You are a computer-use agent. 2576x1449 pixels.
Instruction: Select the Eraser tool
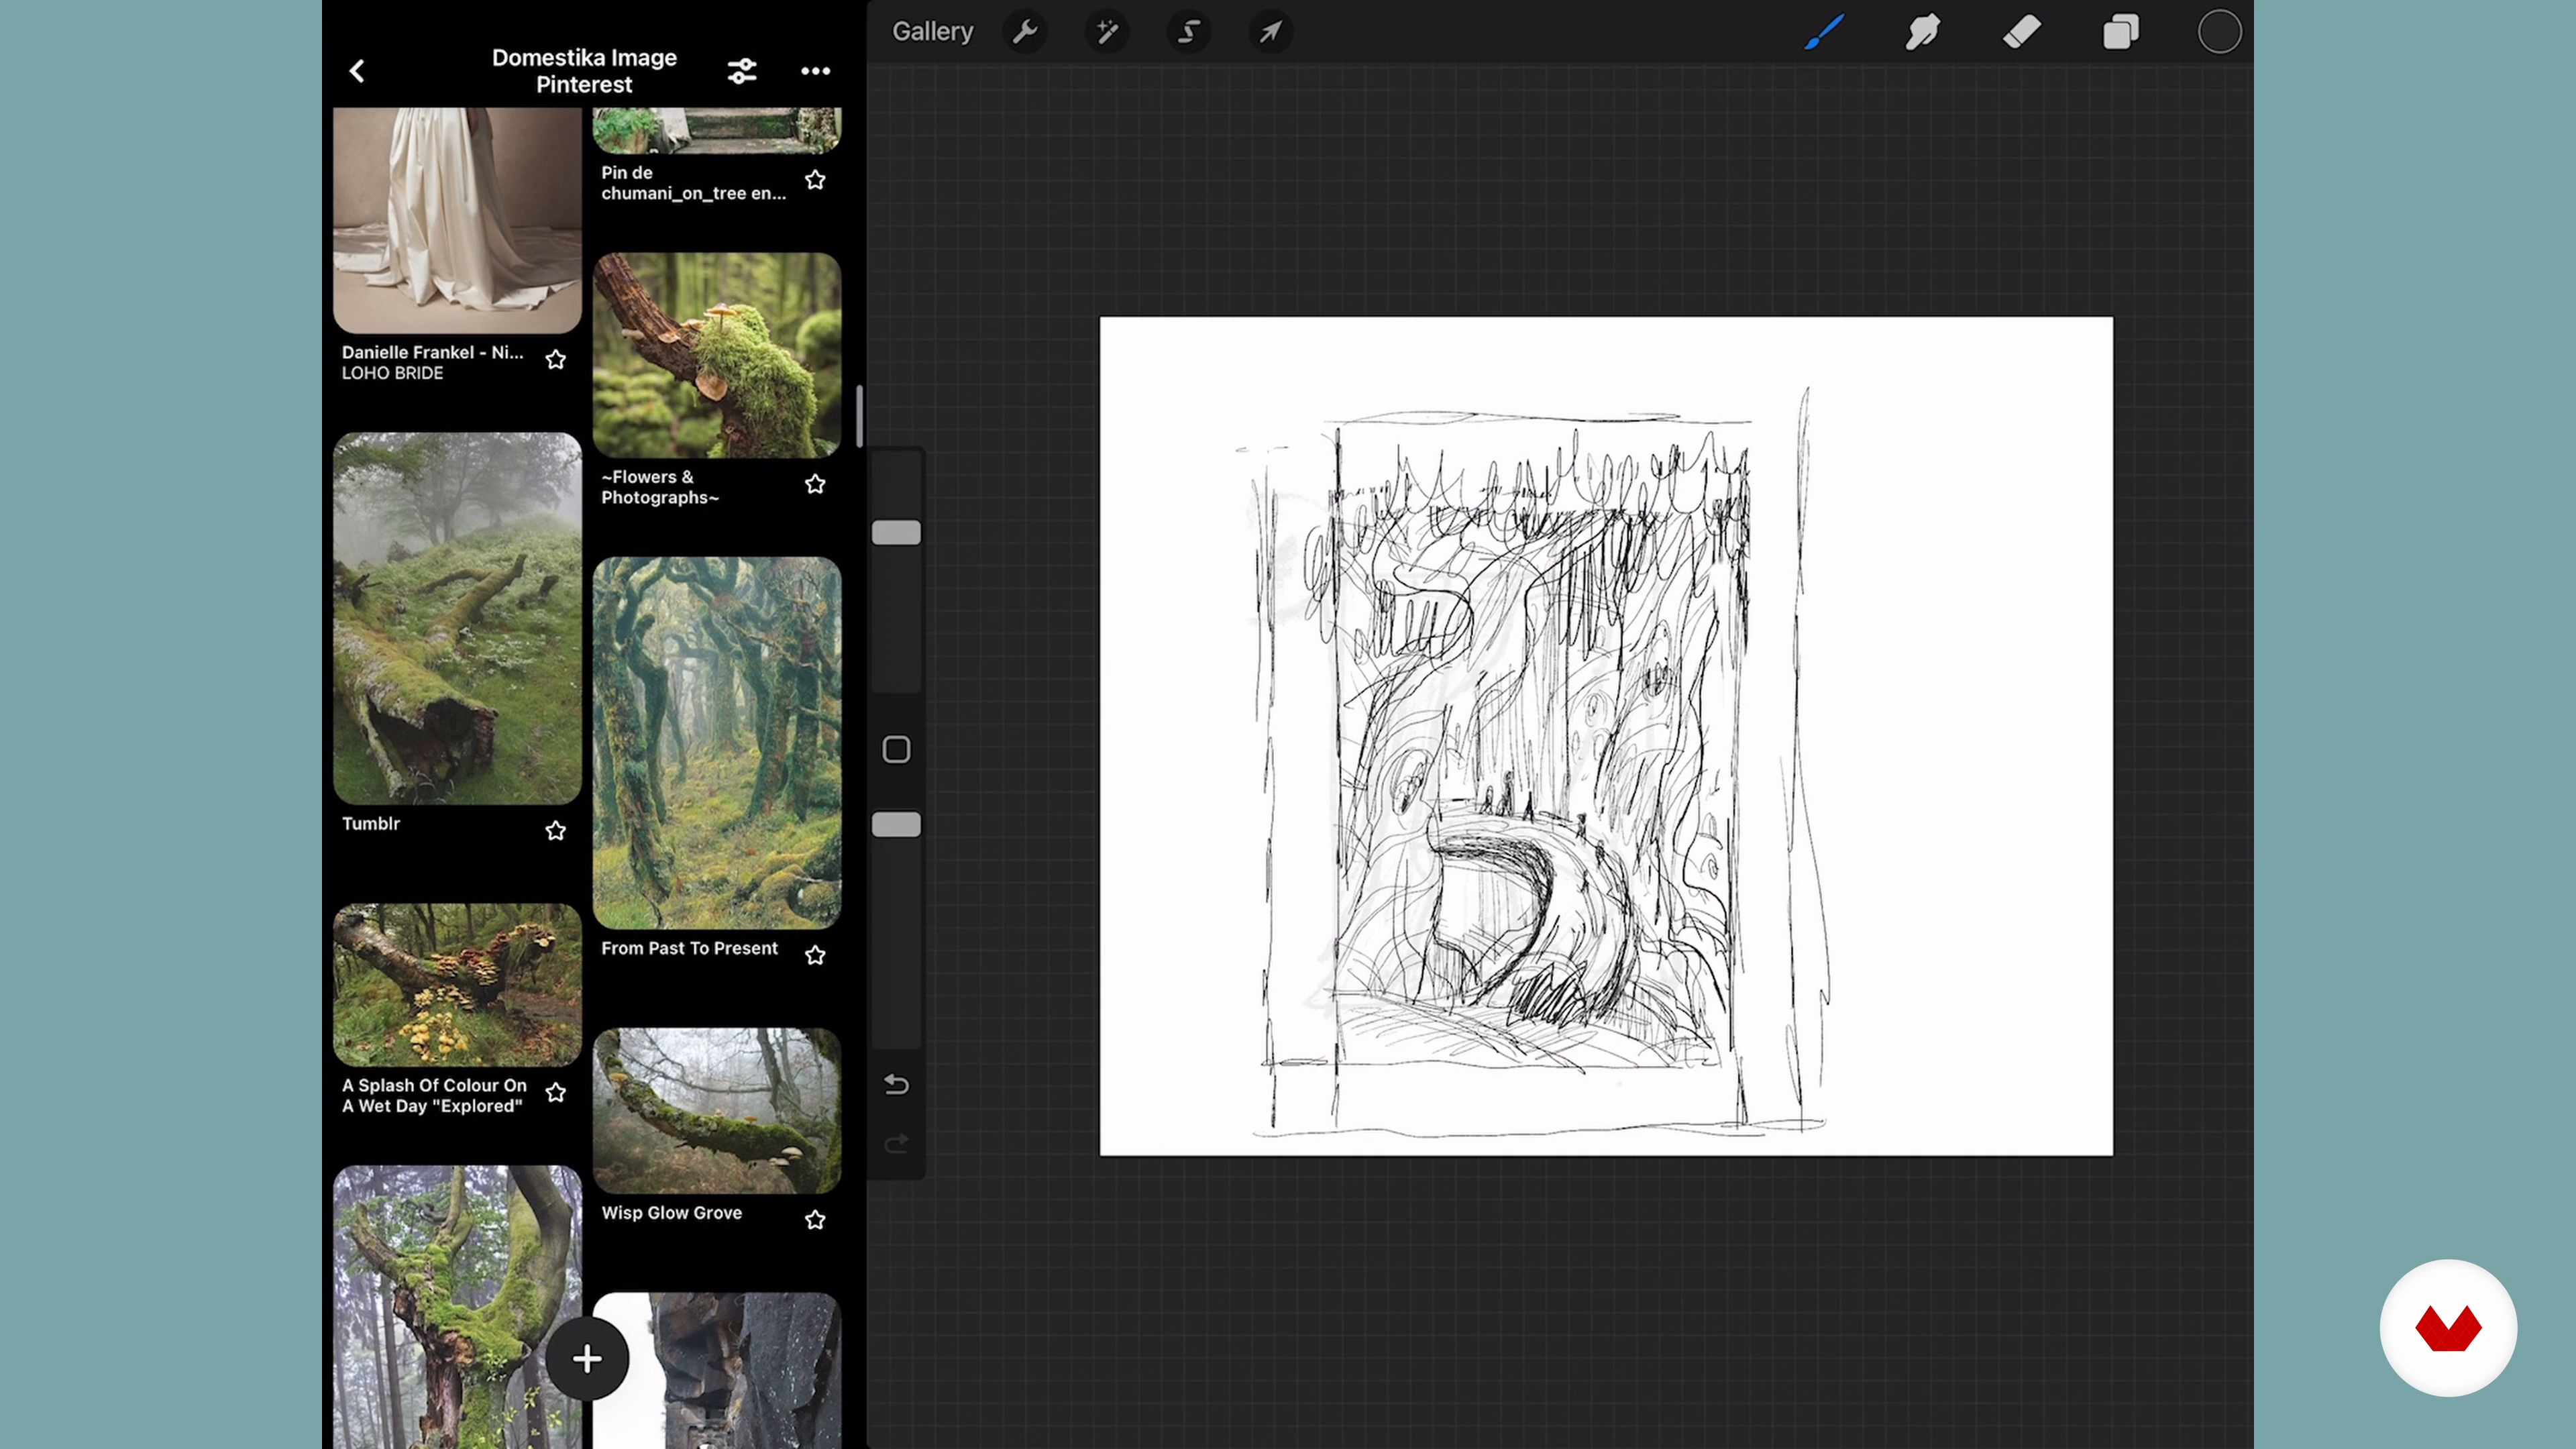[x=2021, y=32]
